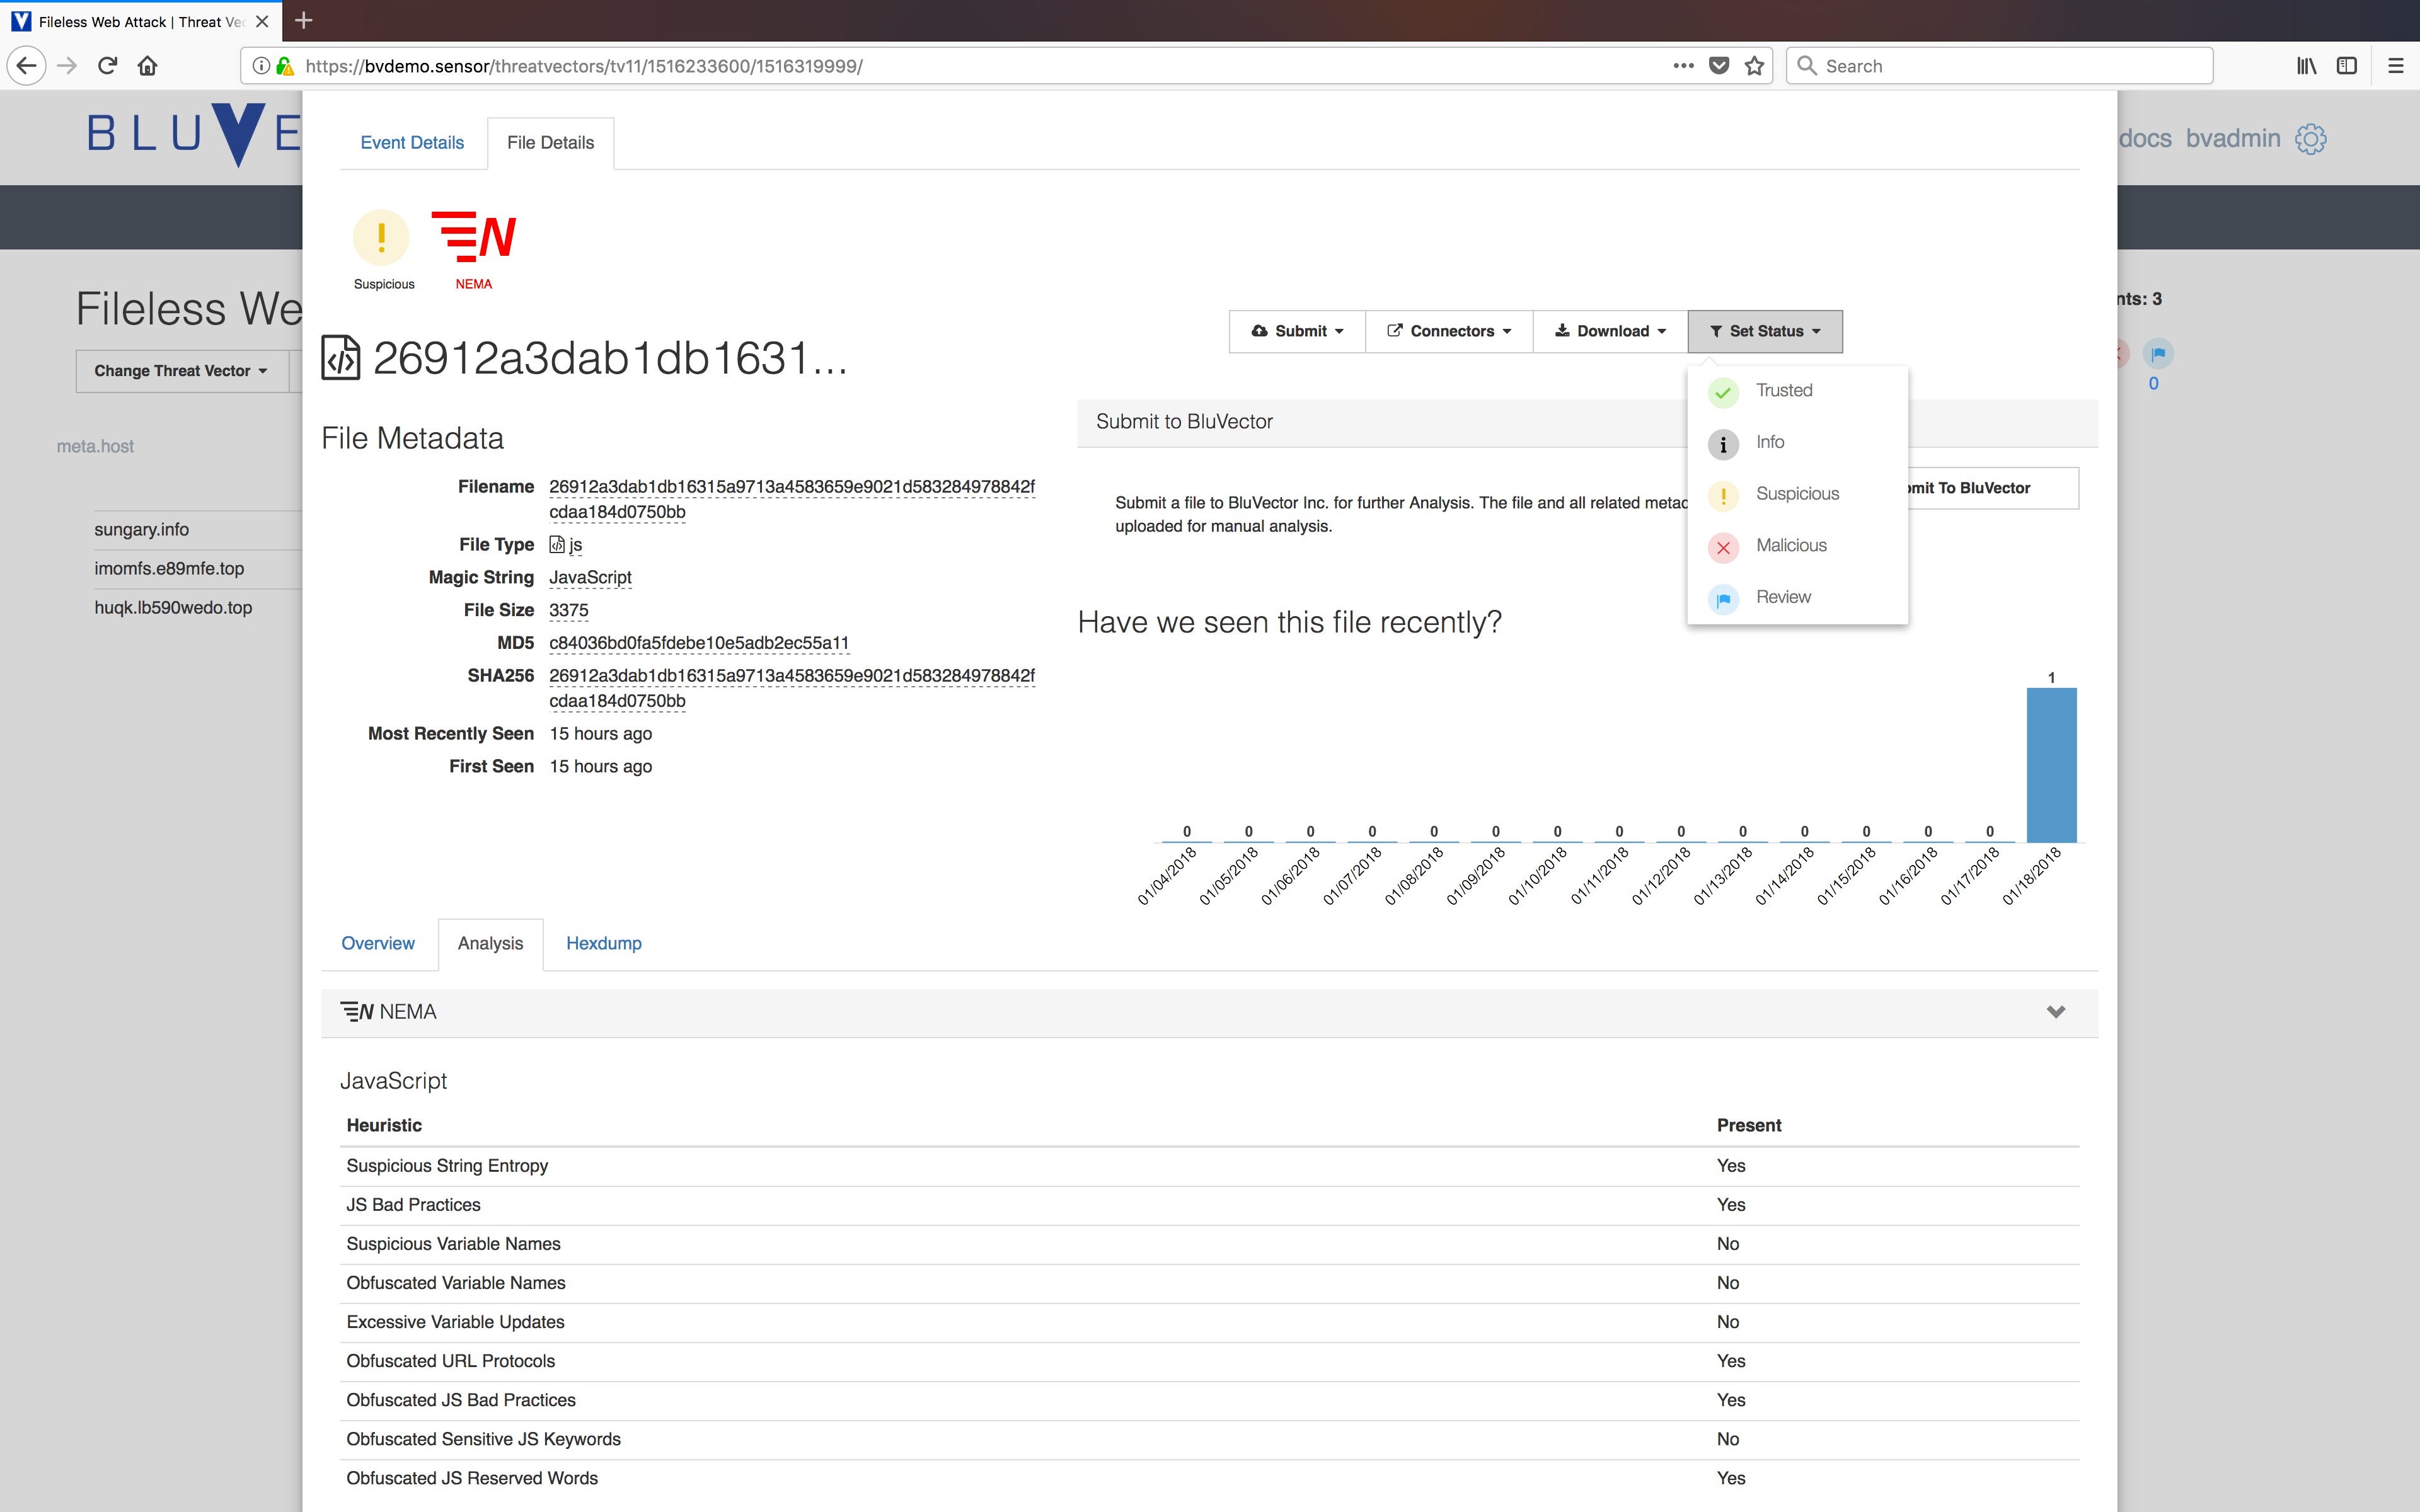Click the file size value 3375
Image resolution: width=2420 pixels, height=1512 pixels.
[x=568, y=610]
